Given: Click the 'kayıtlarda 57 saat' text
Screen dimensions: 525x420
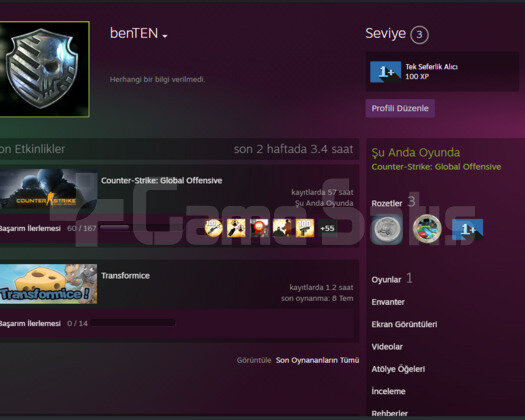Looking at the screenshot, I should tap(322, 192).
